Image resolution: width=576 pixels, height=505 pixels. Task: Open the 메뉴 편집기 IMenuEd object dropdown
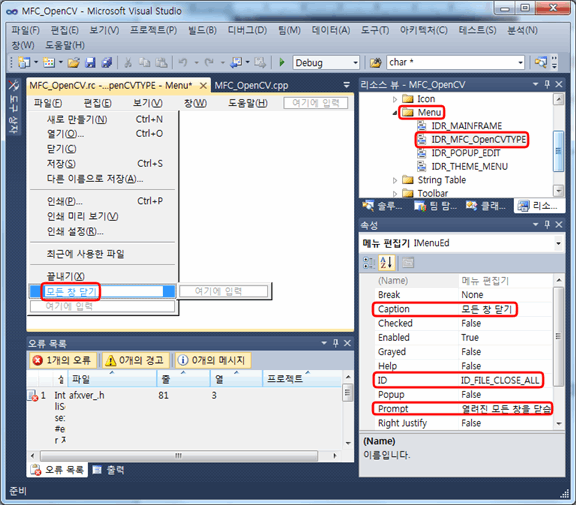coord(558,244)
